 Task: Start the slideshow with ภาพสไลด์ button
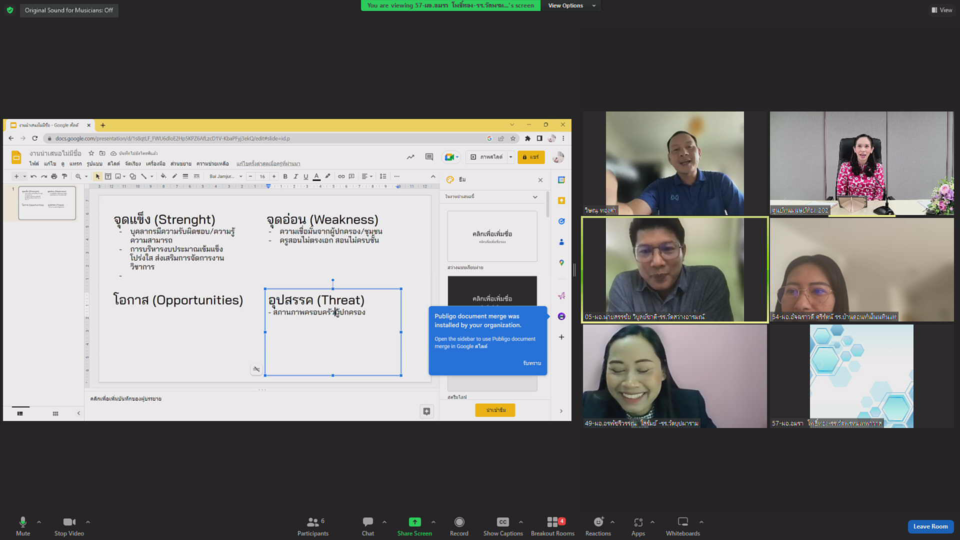coord(487,157)
